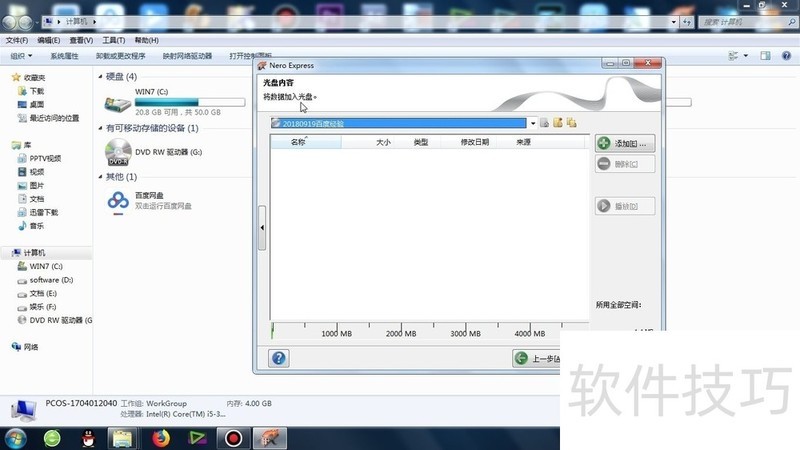Launch Firefox from the taskbar
800x450 pixels.
click(x=160, y=437)
